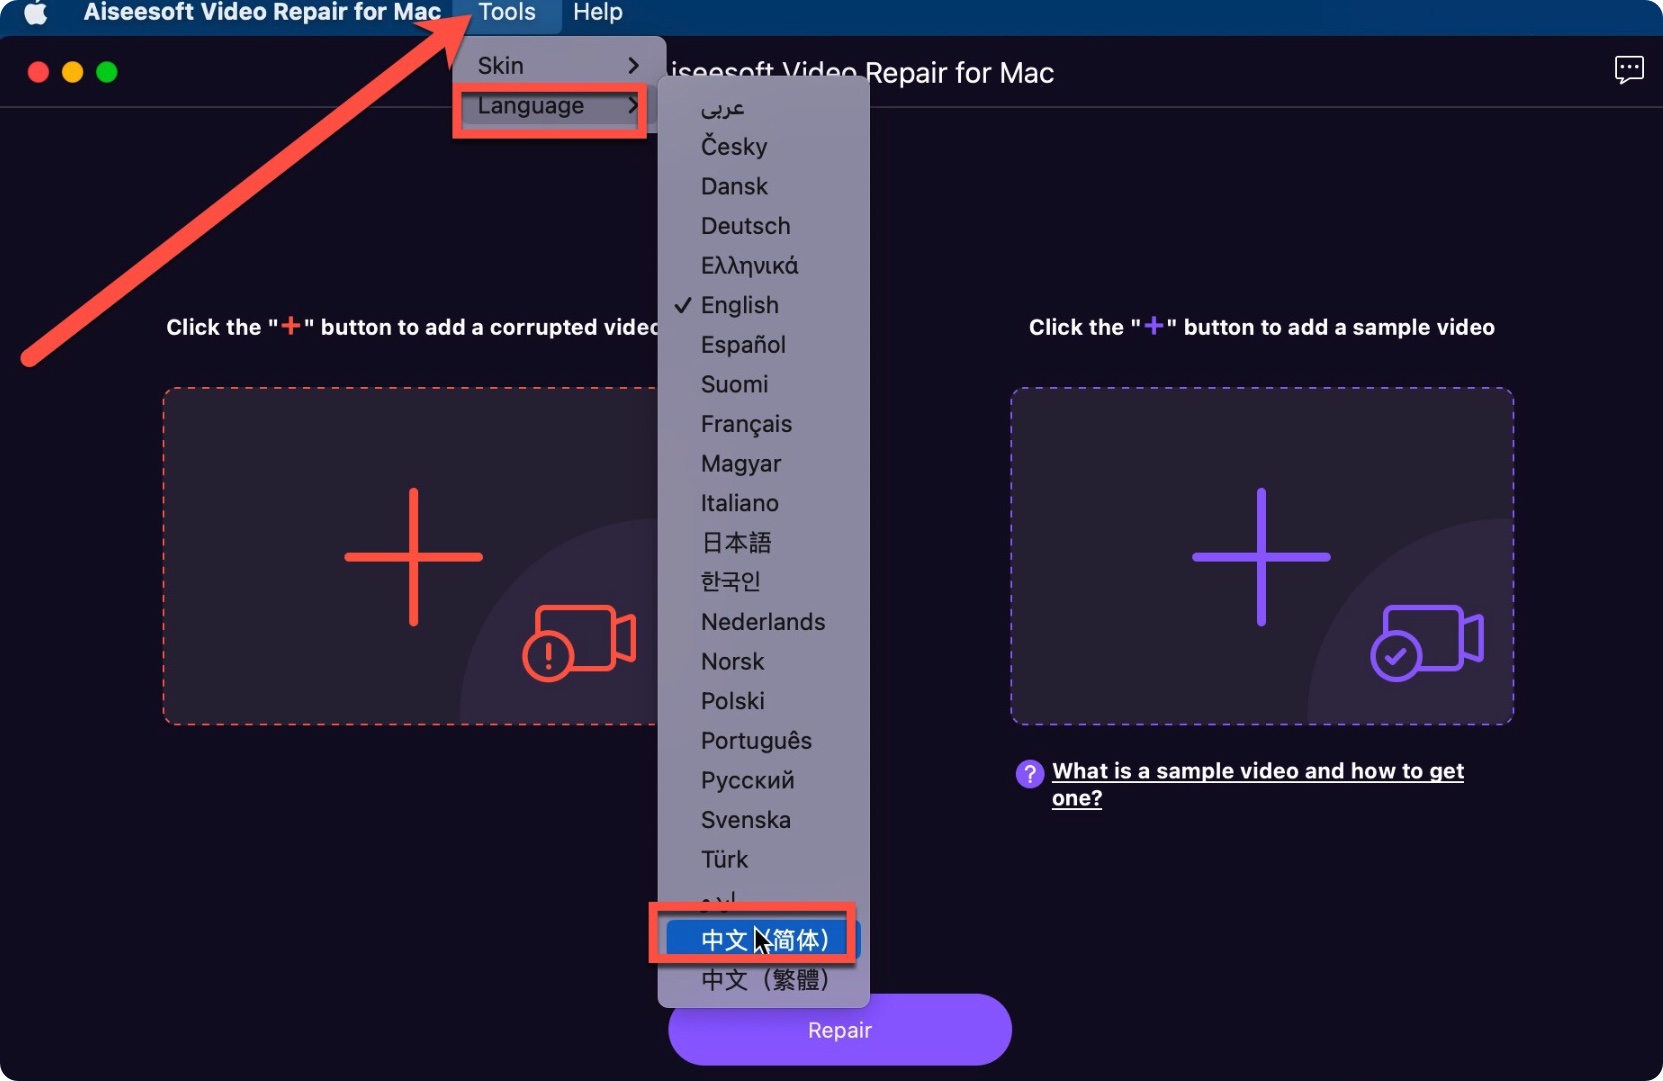Select Dansk language

(763, 187)
